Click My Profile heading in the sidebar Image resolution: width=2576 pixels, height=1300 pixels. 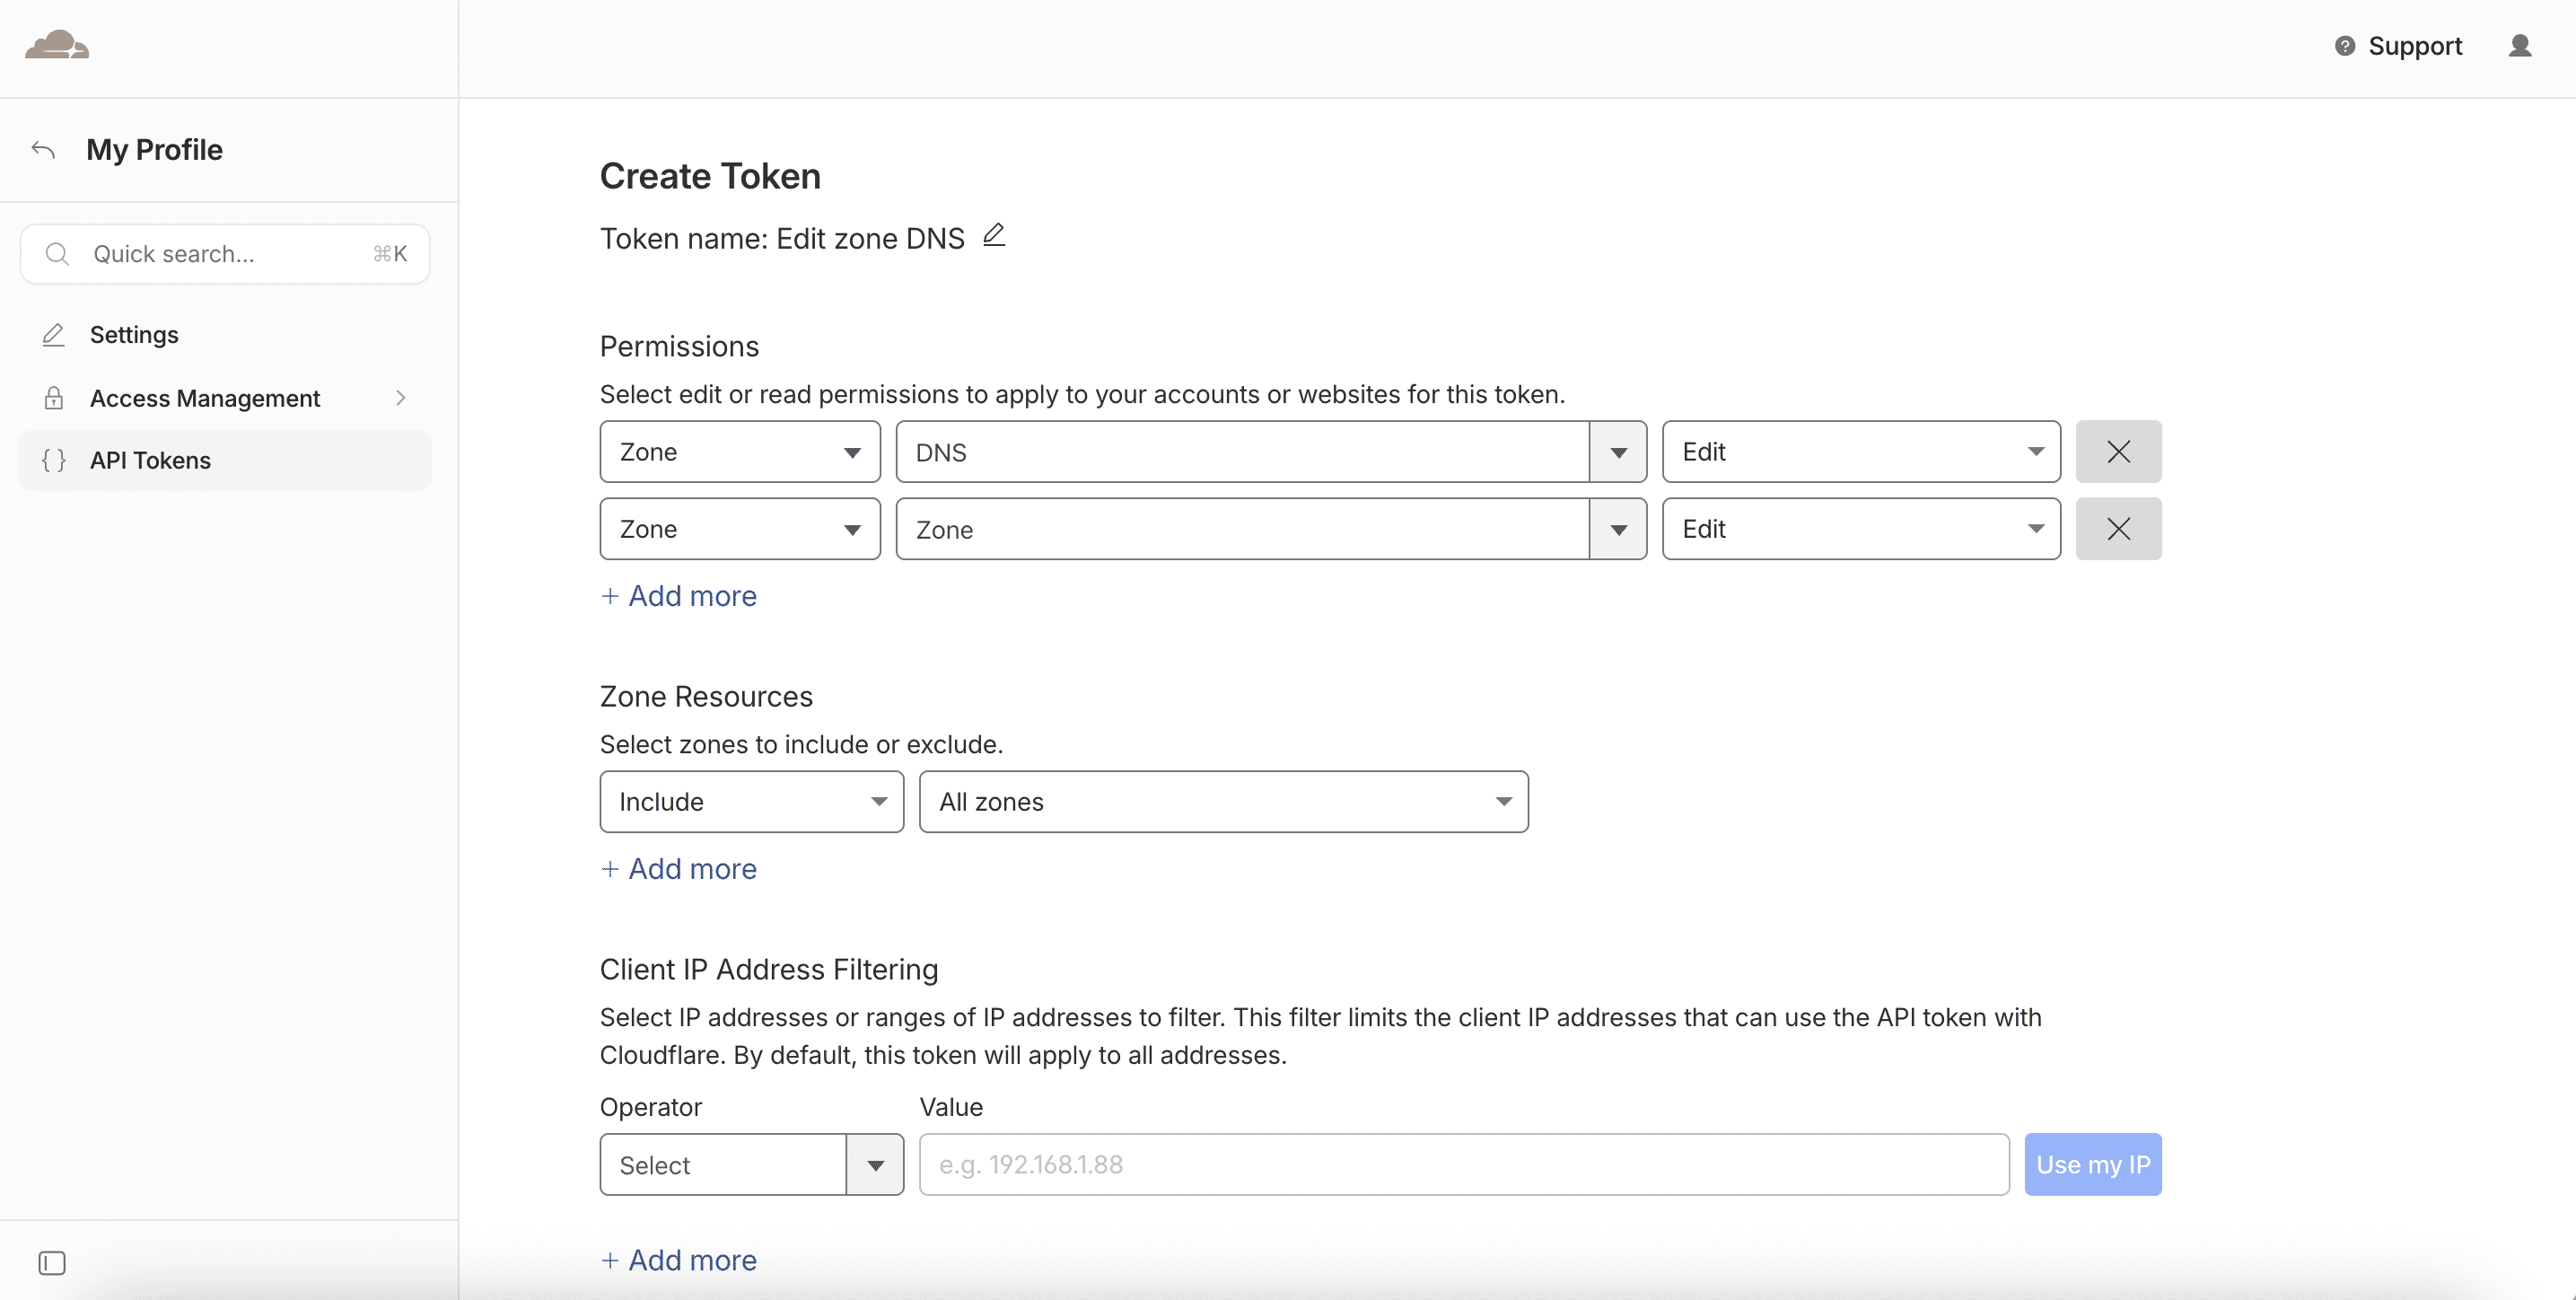[155, 150]
